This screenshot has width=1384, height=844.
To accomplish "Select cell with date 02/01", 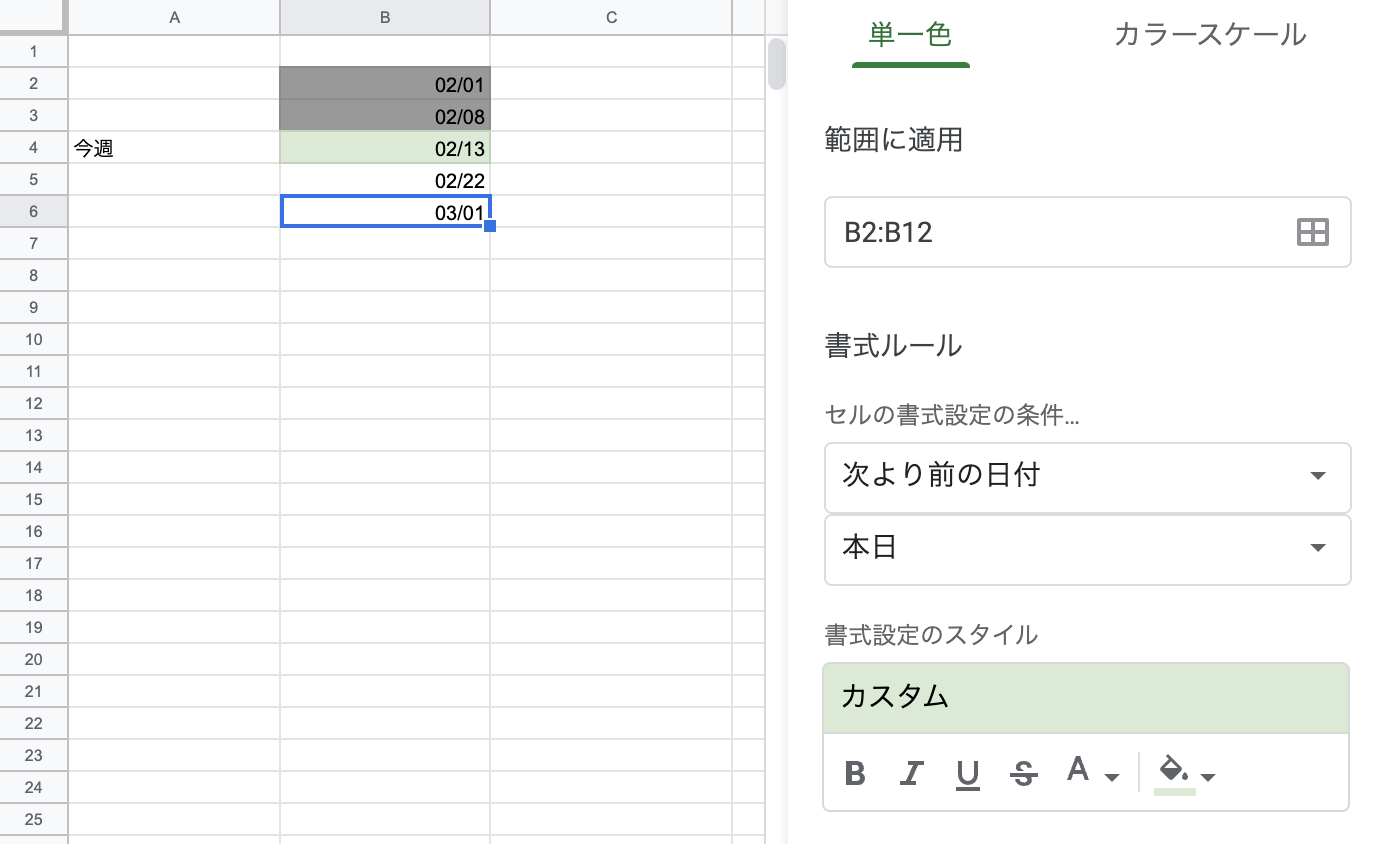I will pyautogui.click(x=385, y=84).
